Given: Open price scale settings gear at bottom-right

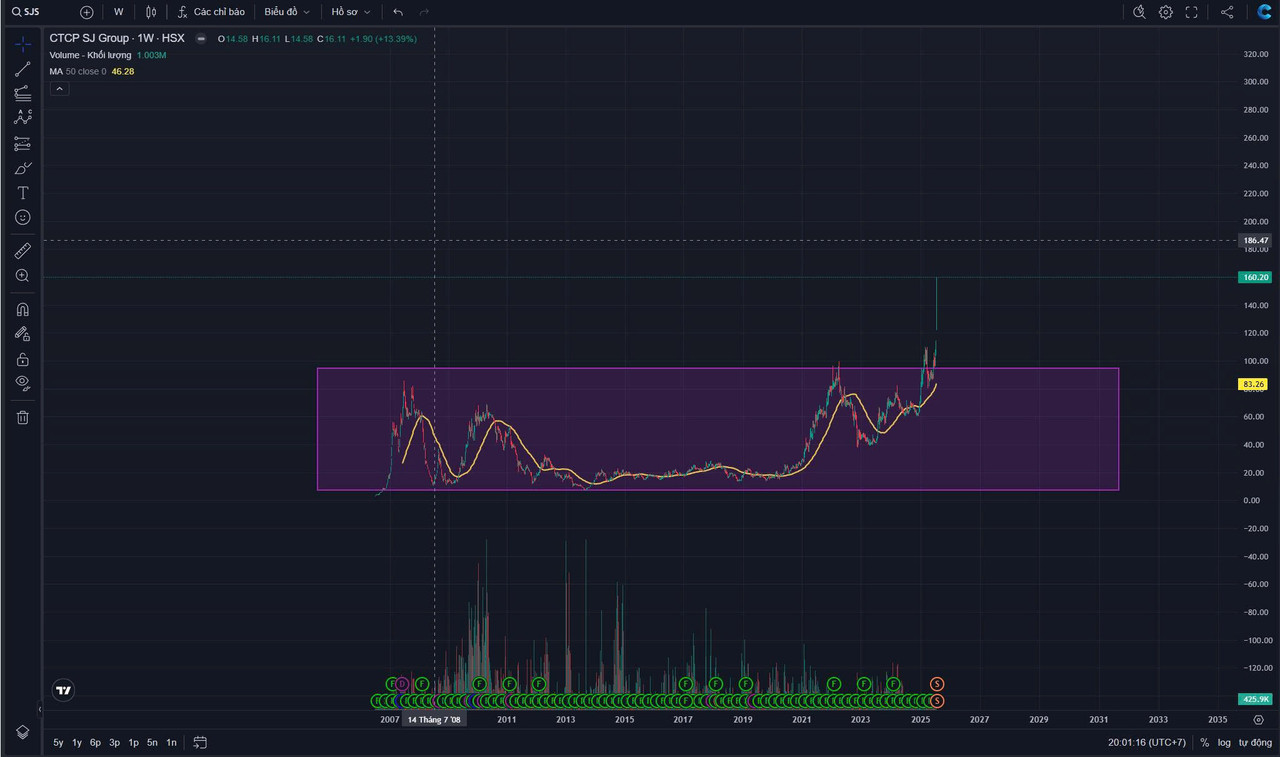Looking at the screenshot, I should click(x=1258, y=719).
